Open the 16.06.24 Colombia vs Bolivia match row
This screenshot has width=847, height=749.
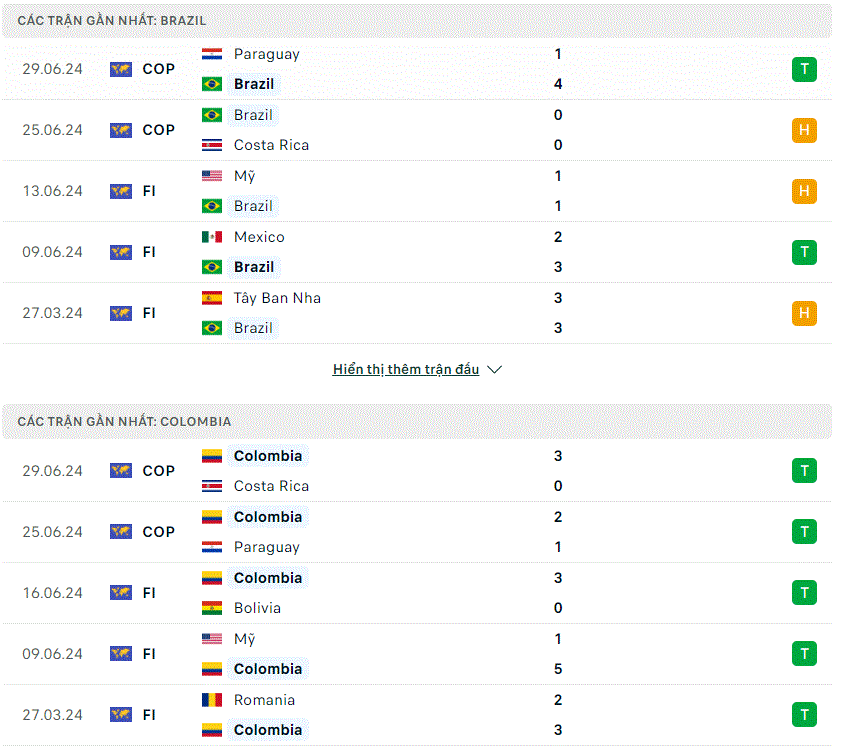[416, 593]
